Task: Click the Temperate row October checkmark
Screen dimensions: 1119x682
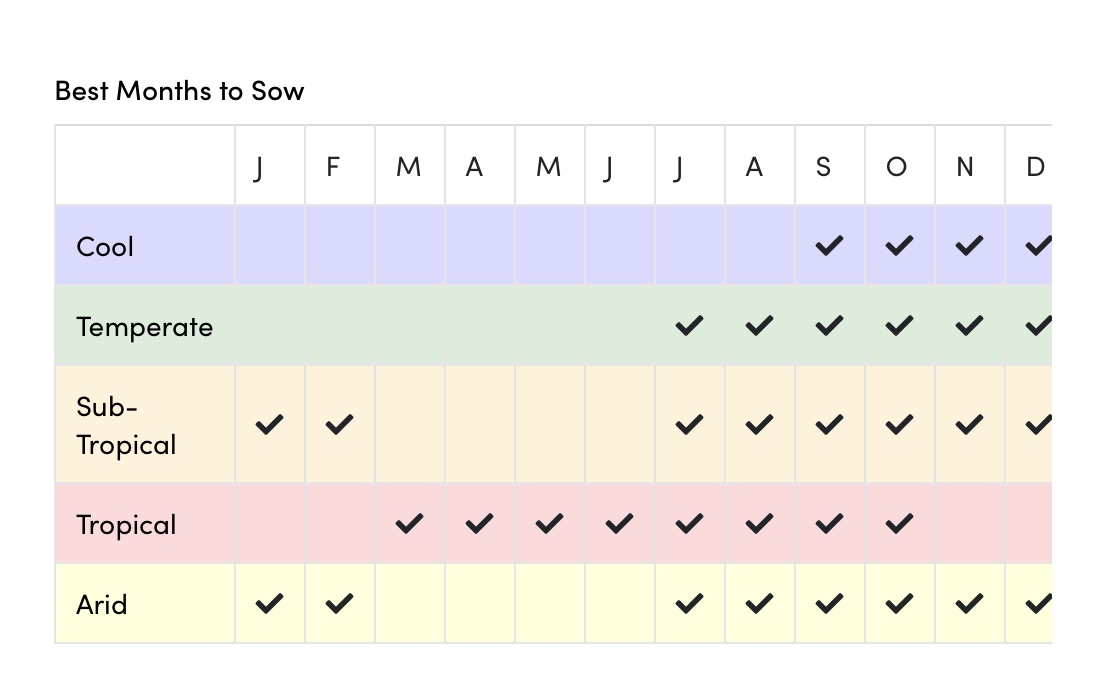Action: tap(899, 325)
